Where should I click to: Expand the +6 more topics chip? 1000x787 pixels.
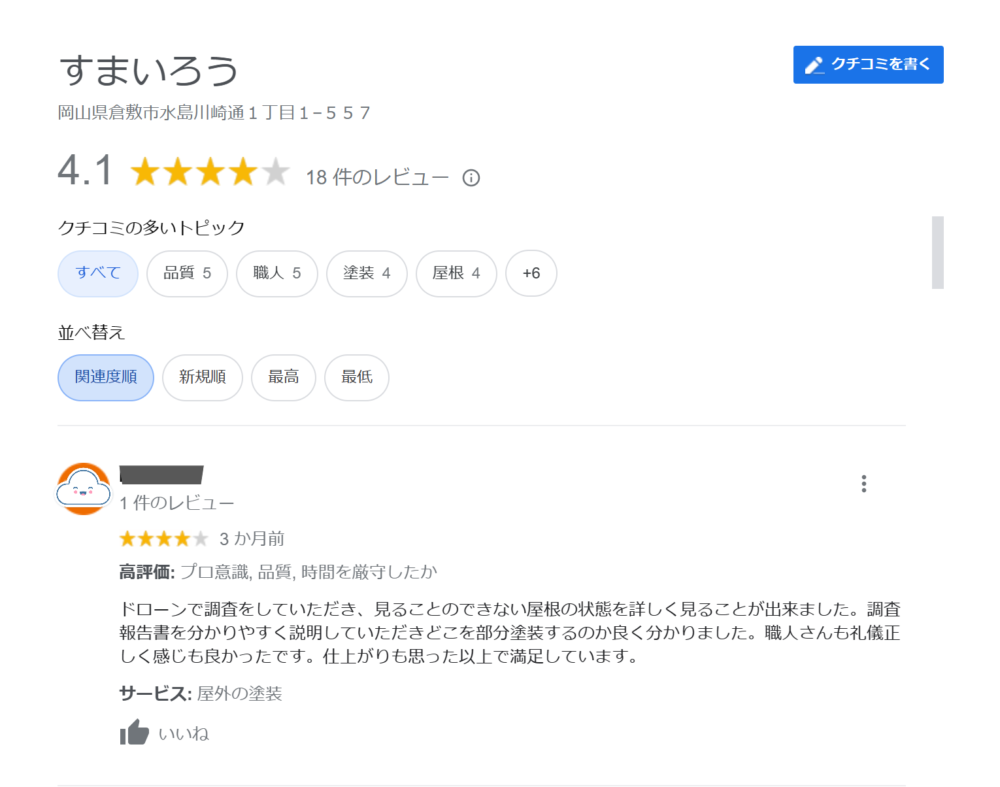(531, 273)
